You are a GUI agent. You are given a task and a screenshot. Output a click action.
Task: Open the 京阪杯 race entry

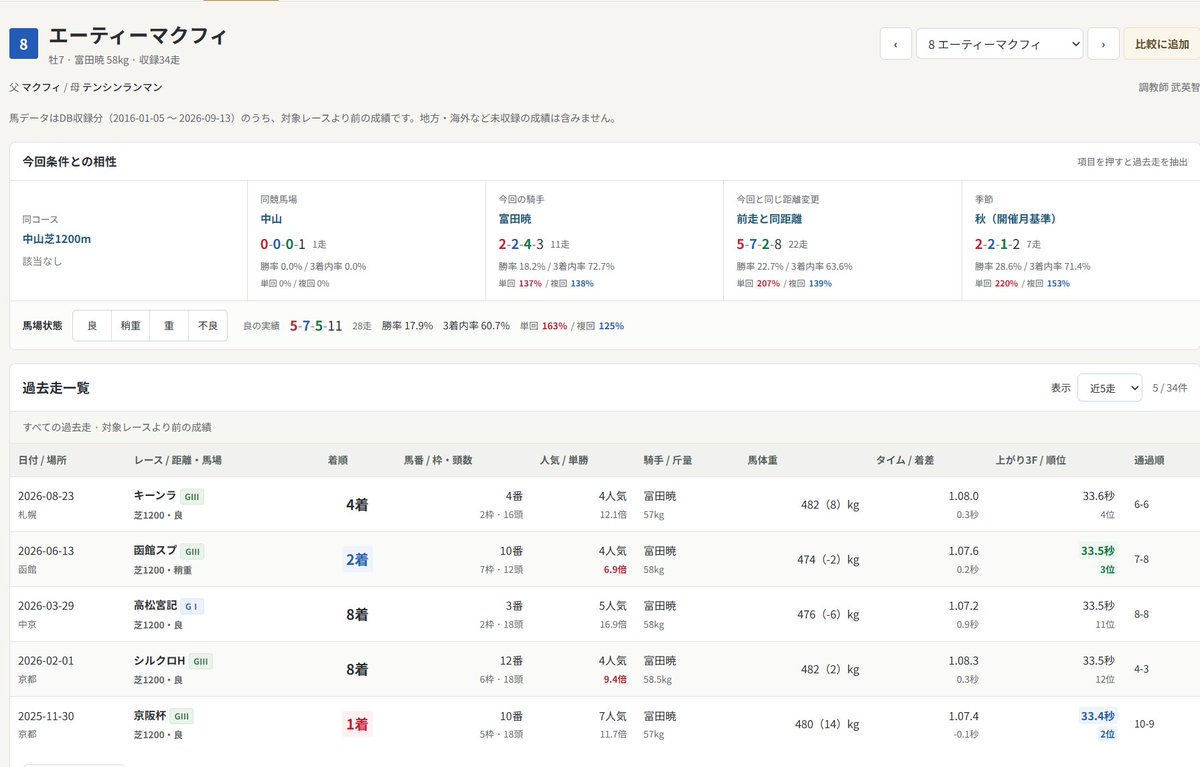pos(148,715)
